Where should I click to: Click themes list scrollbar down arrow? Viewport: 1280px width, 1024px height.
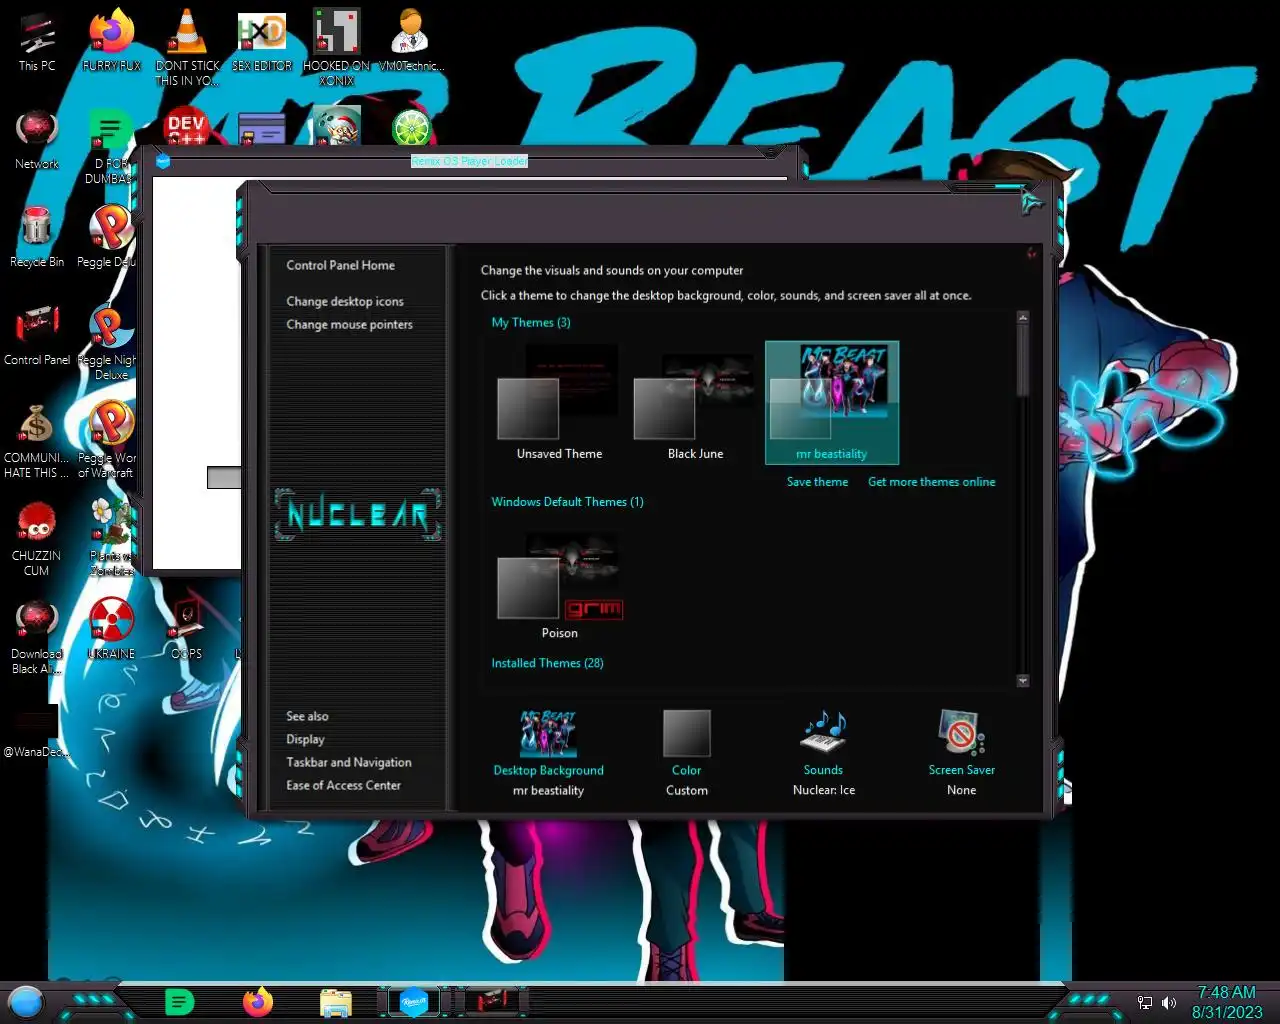click(x=1022, y=681)
